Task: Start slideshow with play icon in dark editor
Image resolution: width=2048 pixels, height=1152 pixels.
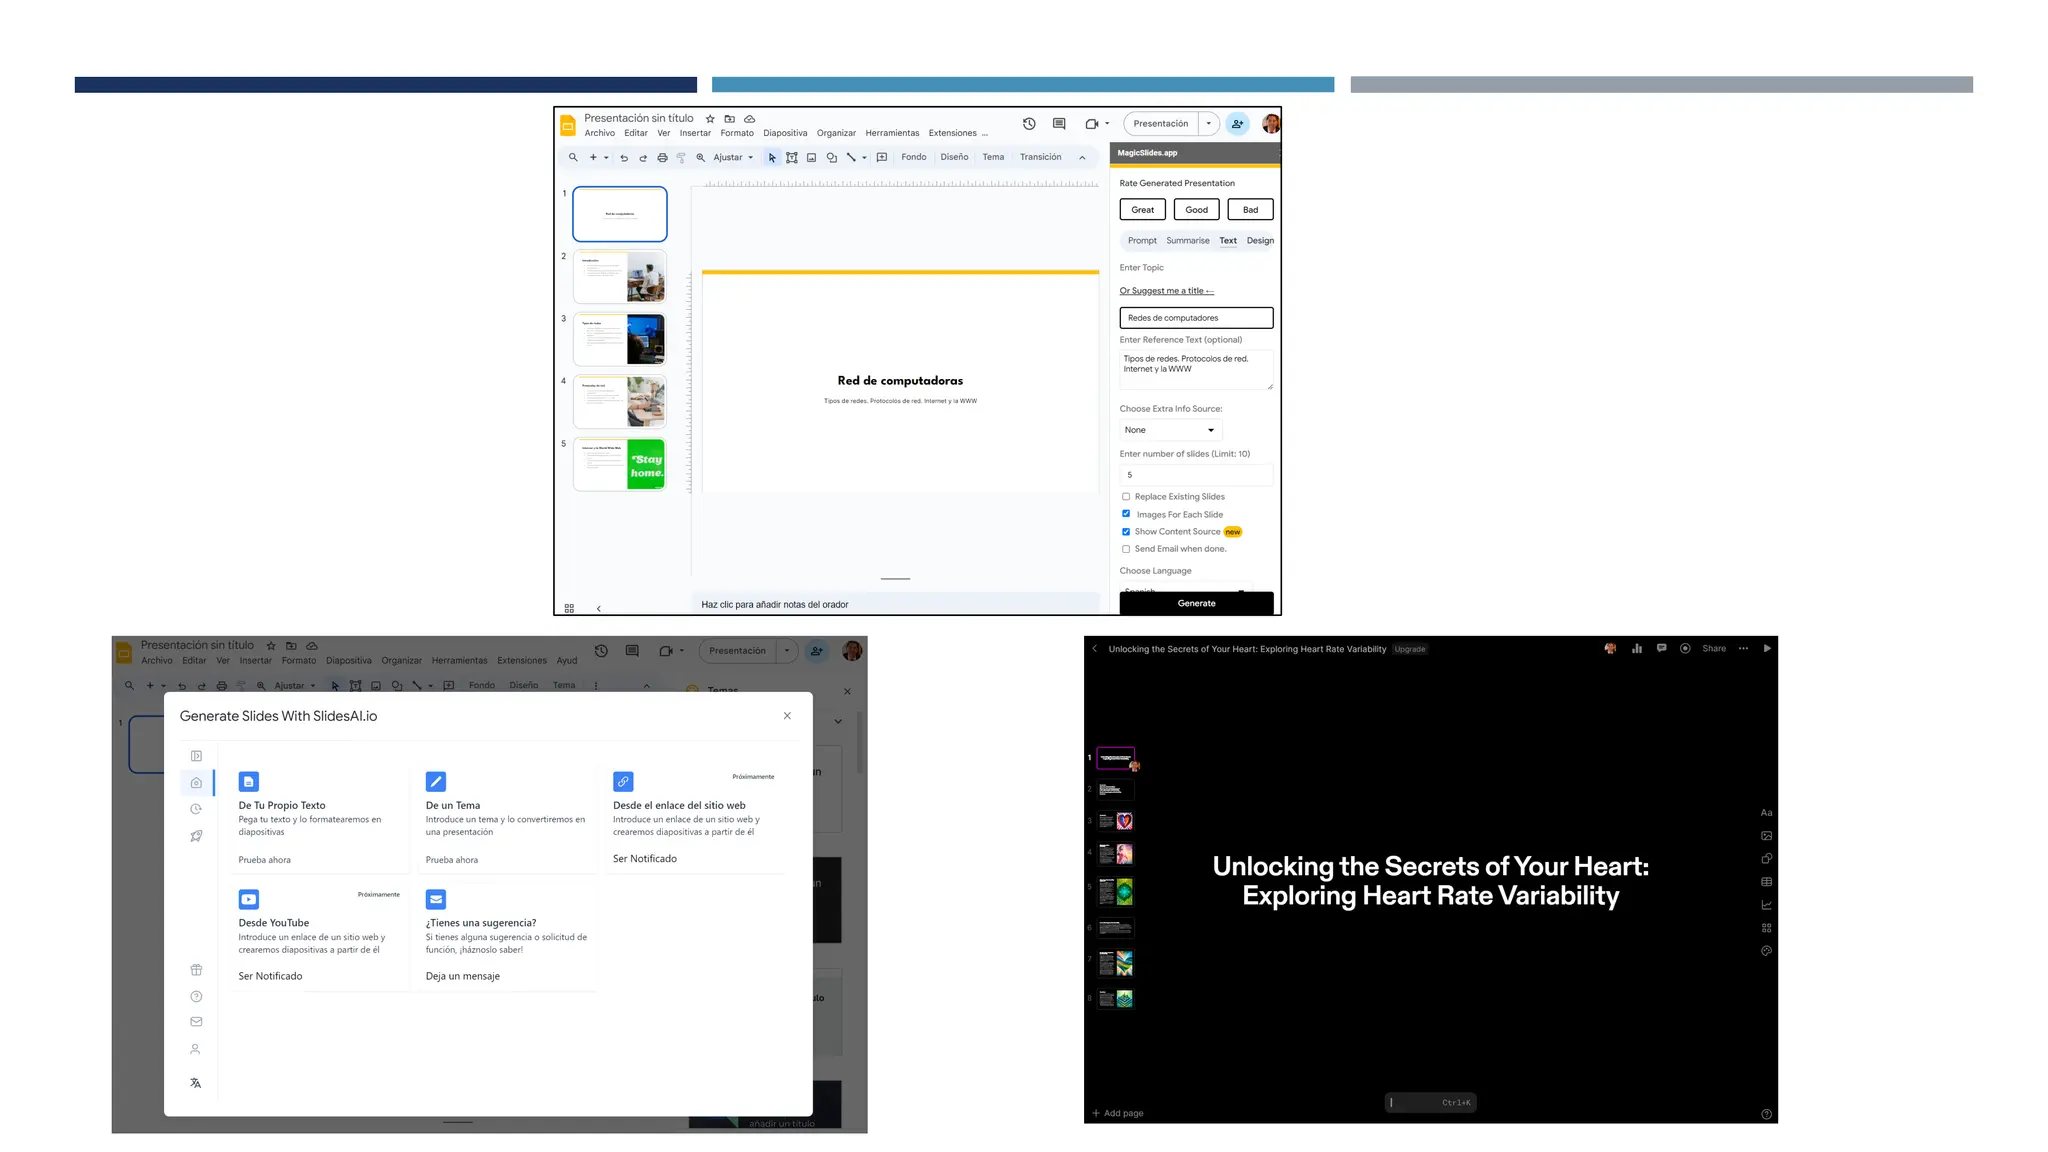Action: coord(1767,649)
